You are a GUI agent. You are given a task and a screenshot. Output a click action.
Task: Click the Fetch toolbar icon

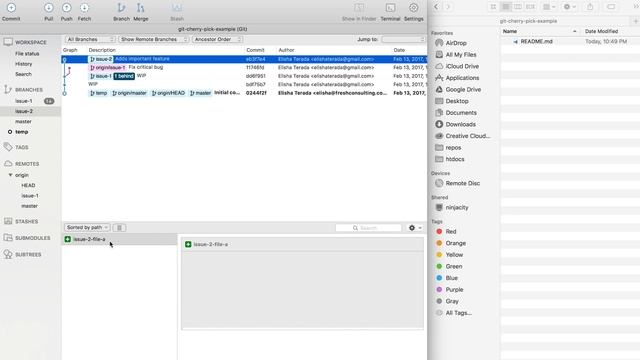pos(84,8)
